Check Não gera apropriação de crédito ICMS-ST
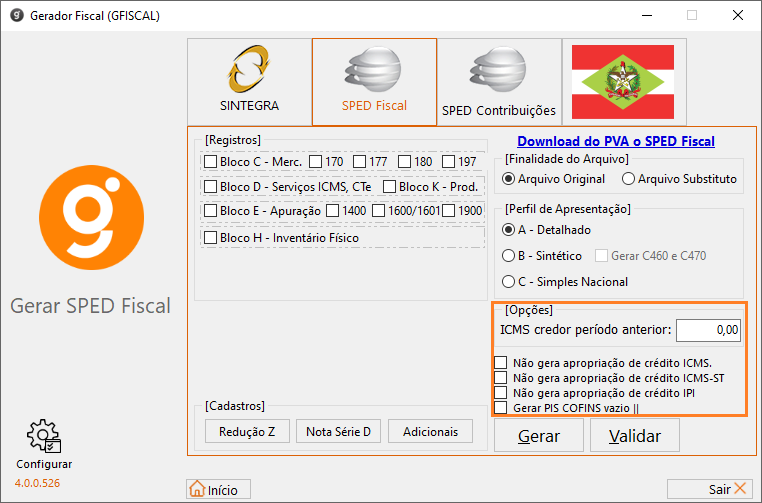The image size is (762, 503). (501, 378)
